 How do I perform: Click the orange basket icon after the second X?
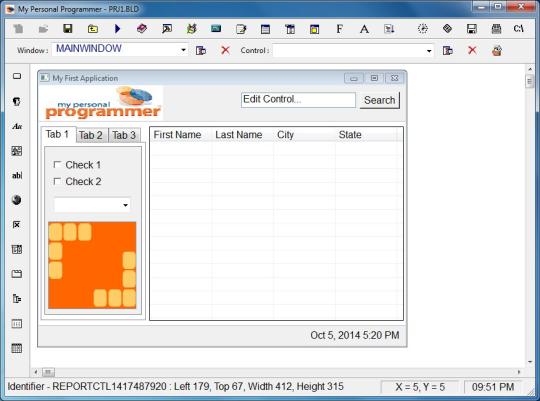point(497,51)
